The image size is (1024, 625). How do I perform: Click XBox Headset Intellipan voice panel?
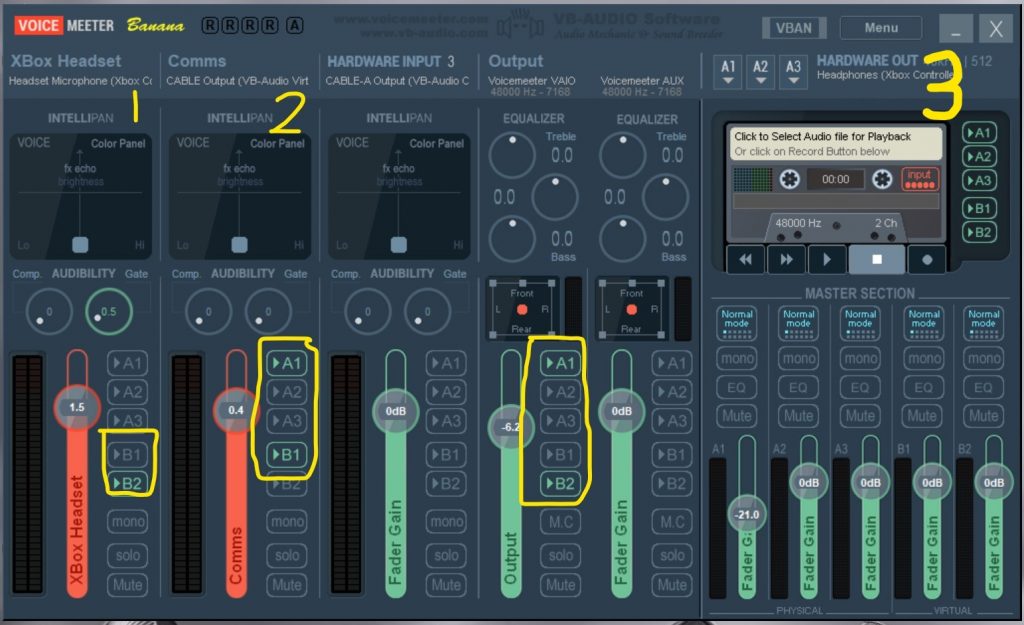coord(80,196)
